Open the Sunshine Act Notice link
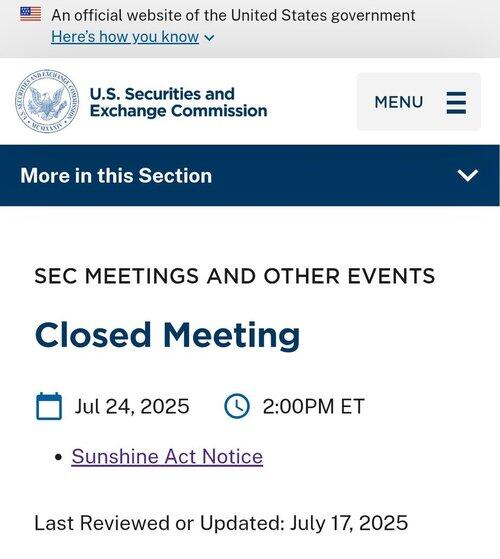The width and height of the screenshot is (500, 559). tap(167, 456)
